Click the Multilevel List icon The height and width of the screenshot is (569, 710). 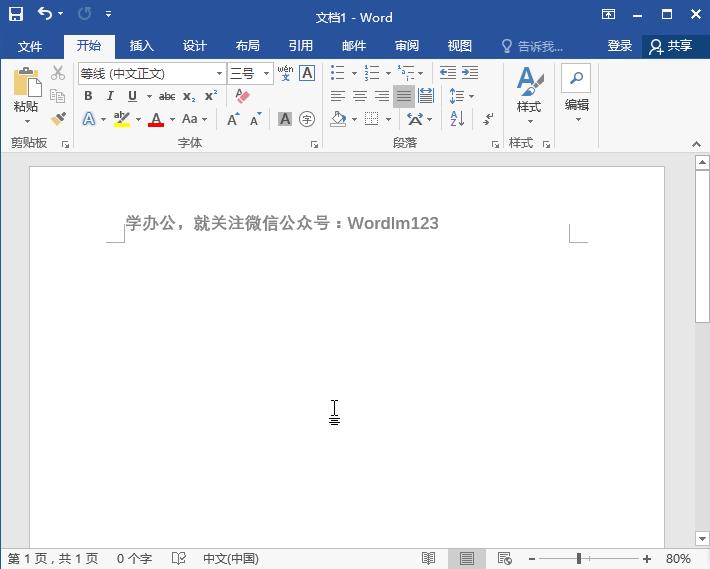click(406, 72)
